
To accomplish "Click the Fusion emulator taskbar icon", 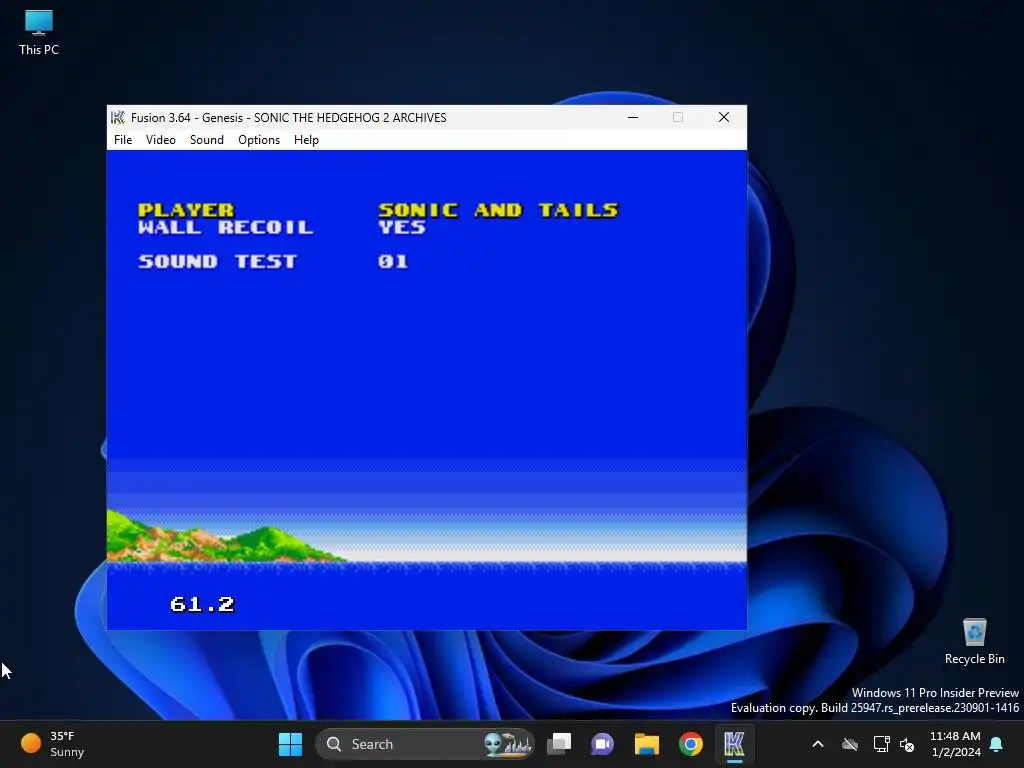I will (734, 744).
